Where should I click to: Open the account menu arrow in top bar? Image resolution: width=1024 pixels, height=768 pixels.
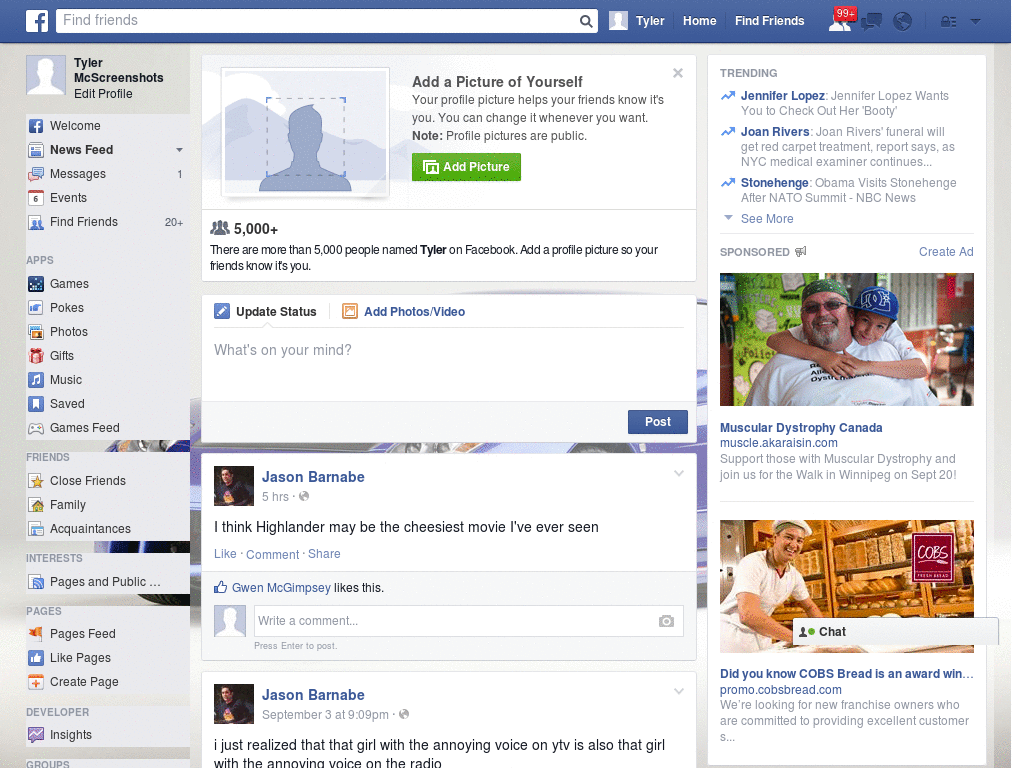point(976,22)
